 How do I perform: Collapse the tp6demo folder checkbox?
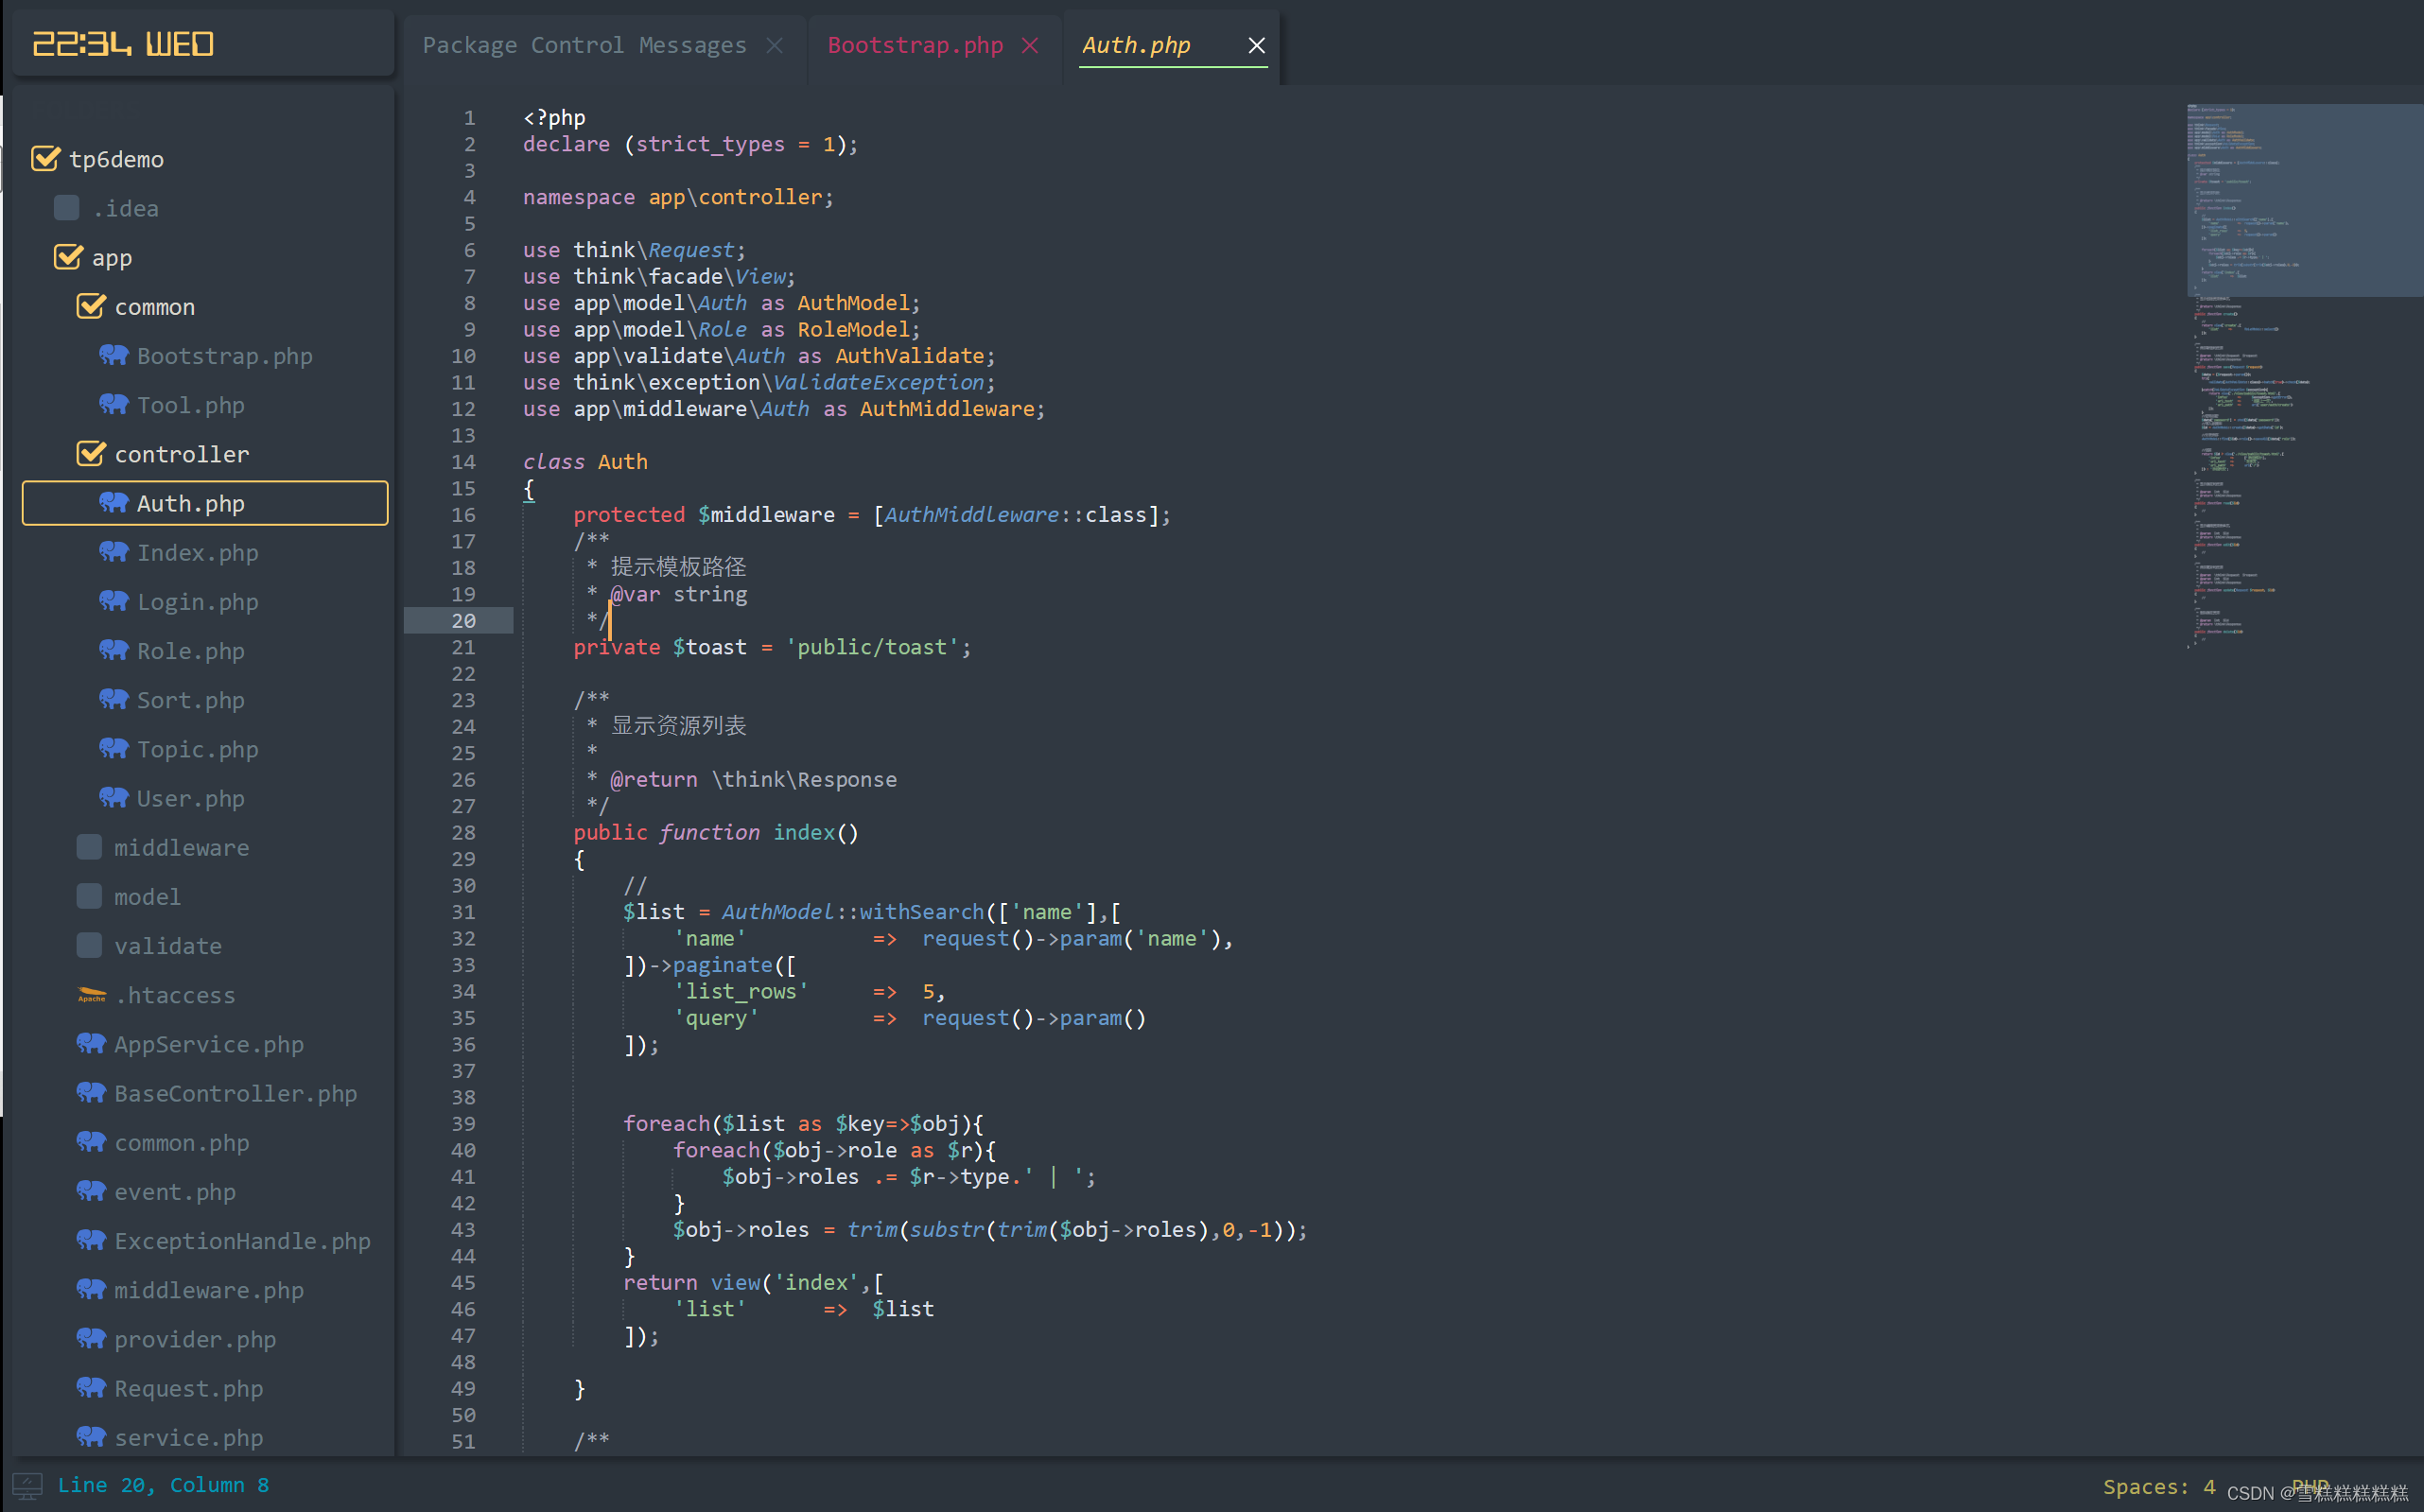pos(46,158)
